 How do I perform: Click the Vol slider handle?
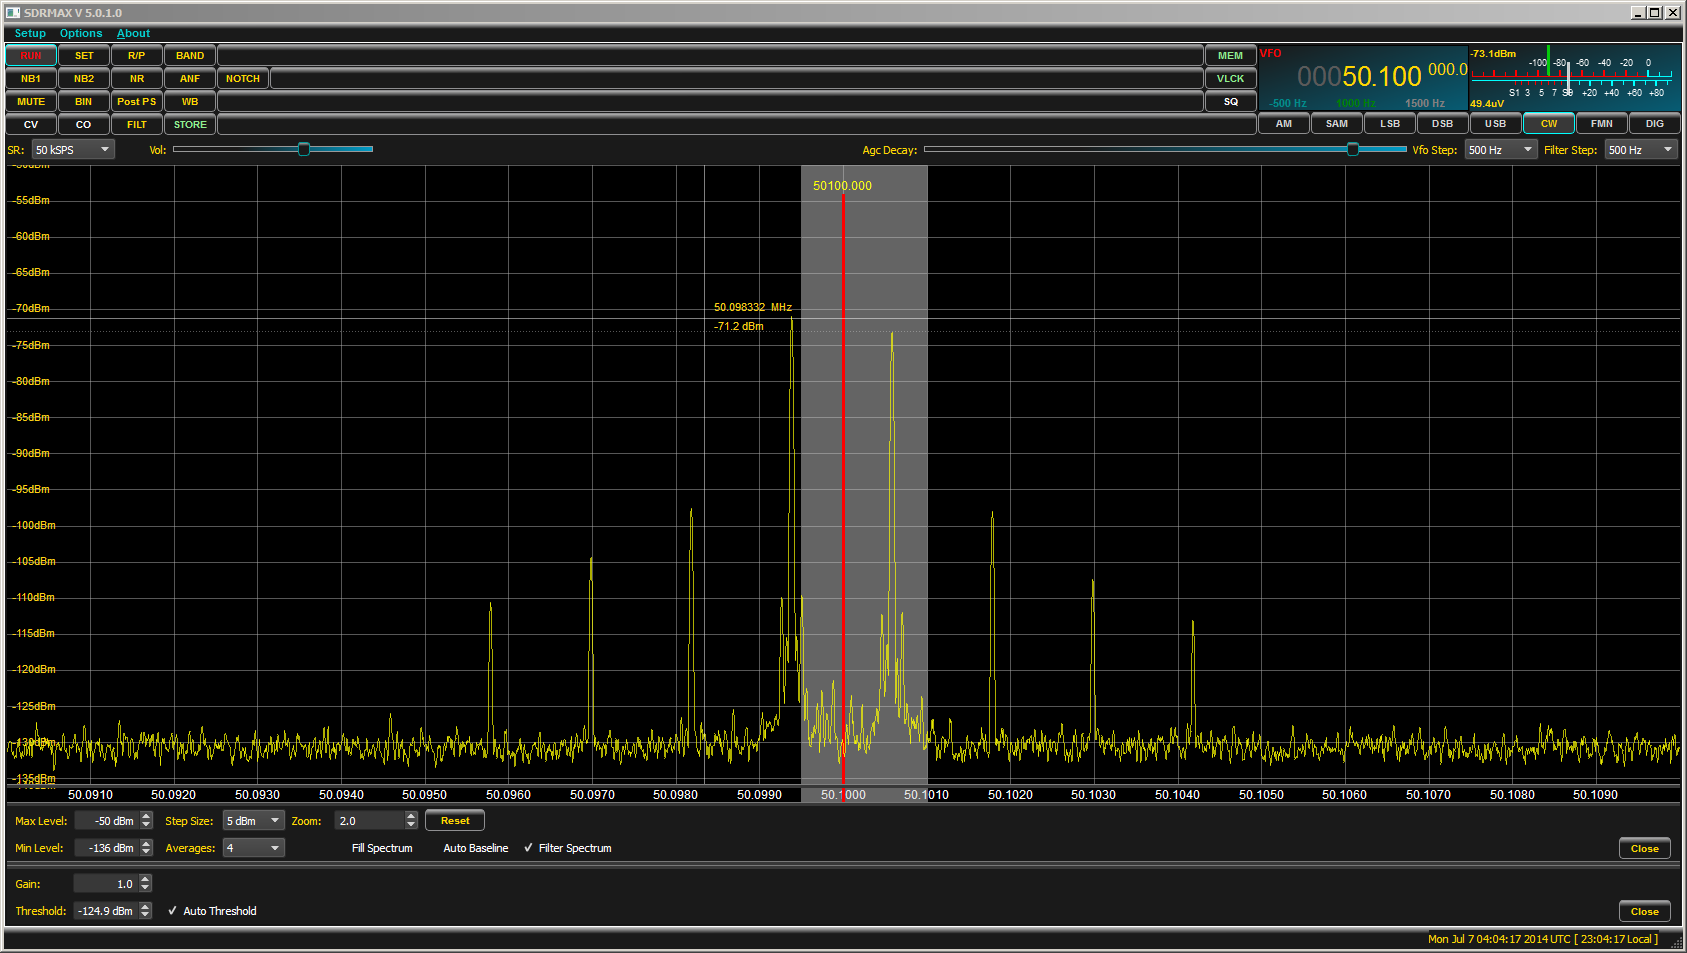click(x=303, y=149)
